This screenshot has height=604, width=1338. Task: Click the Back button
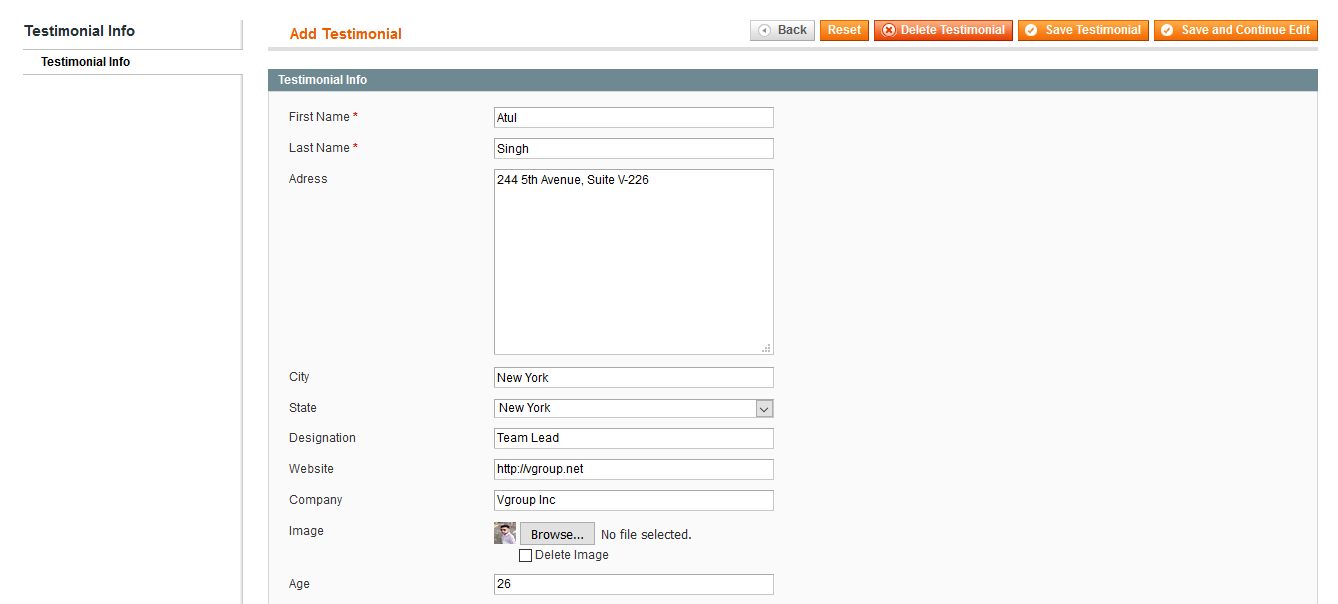[x=782, y=31]
